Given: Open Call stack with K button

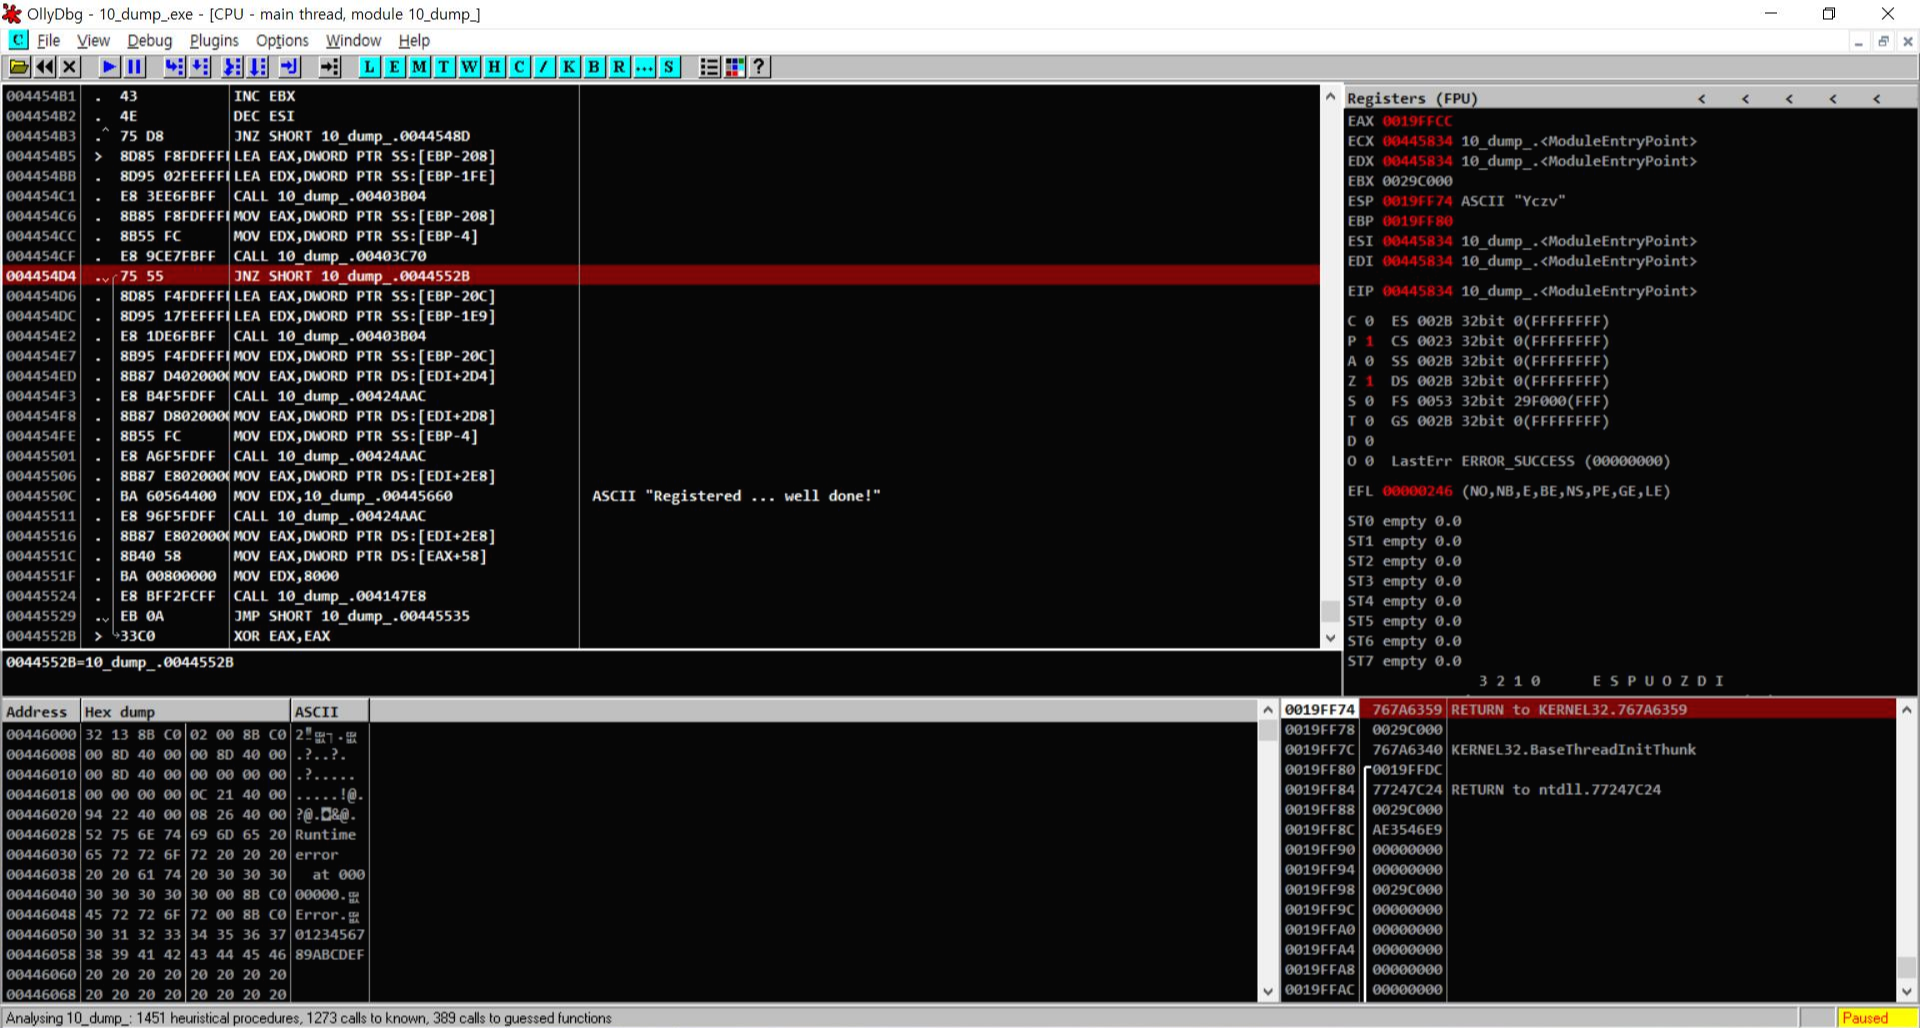Looking at the screenshot, I should click(570, 67).
